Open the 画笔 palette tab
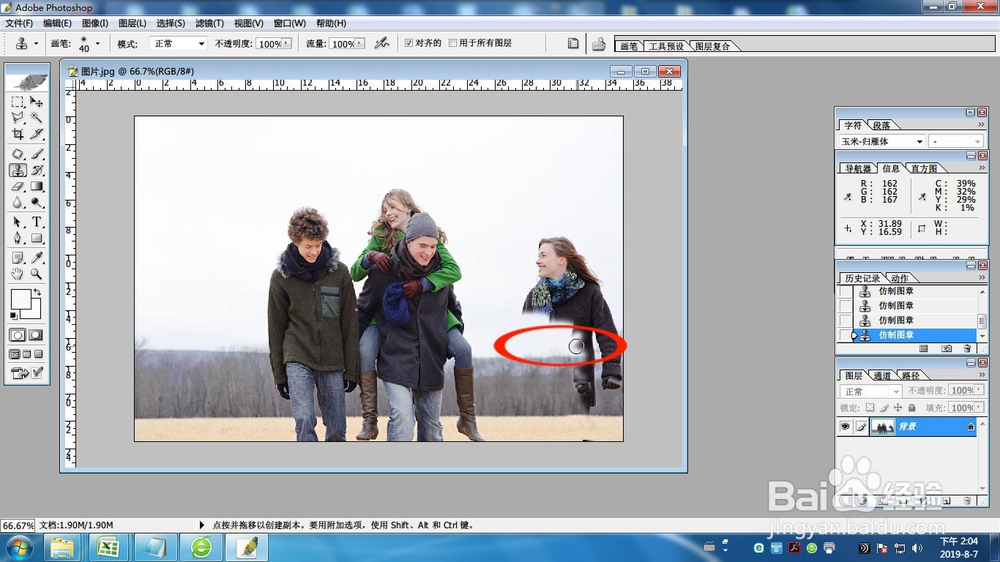Screen dimensions: 1000x562 [x=629, y=46]
